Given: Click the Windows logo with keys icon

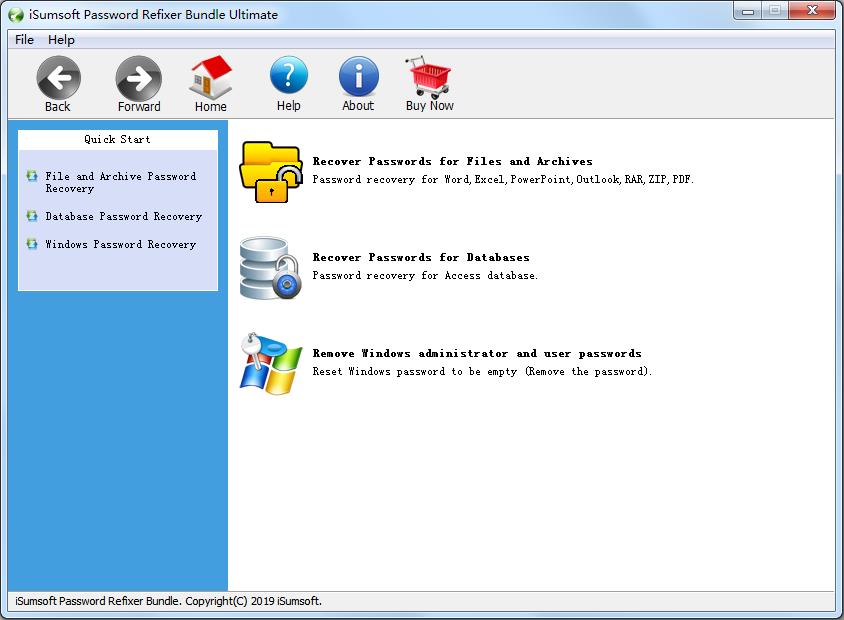Looking at the screenshot, I should click(x=270, y=364).
